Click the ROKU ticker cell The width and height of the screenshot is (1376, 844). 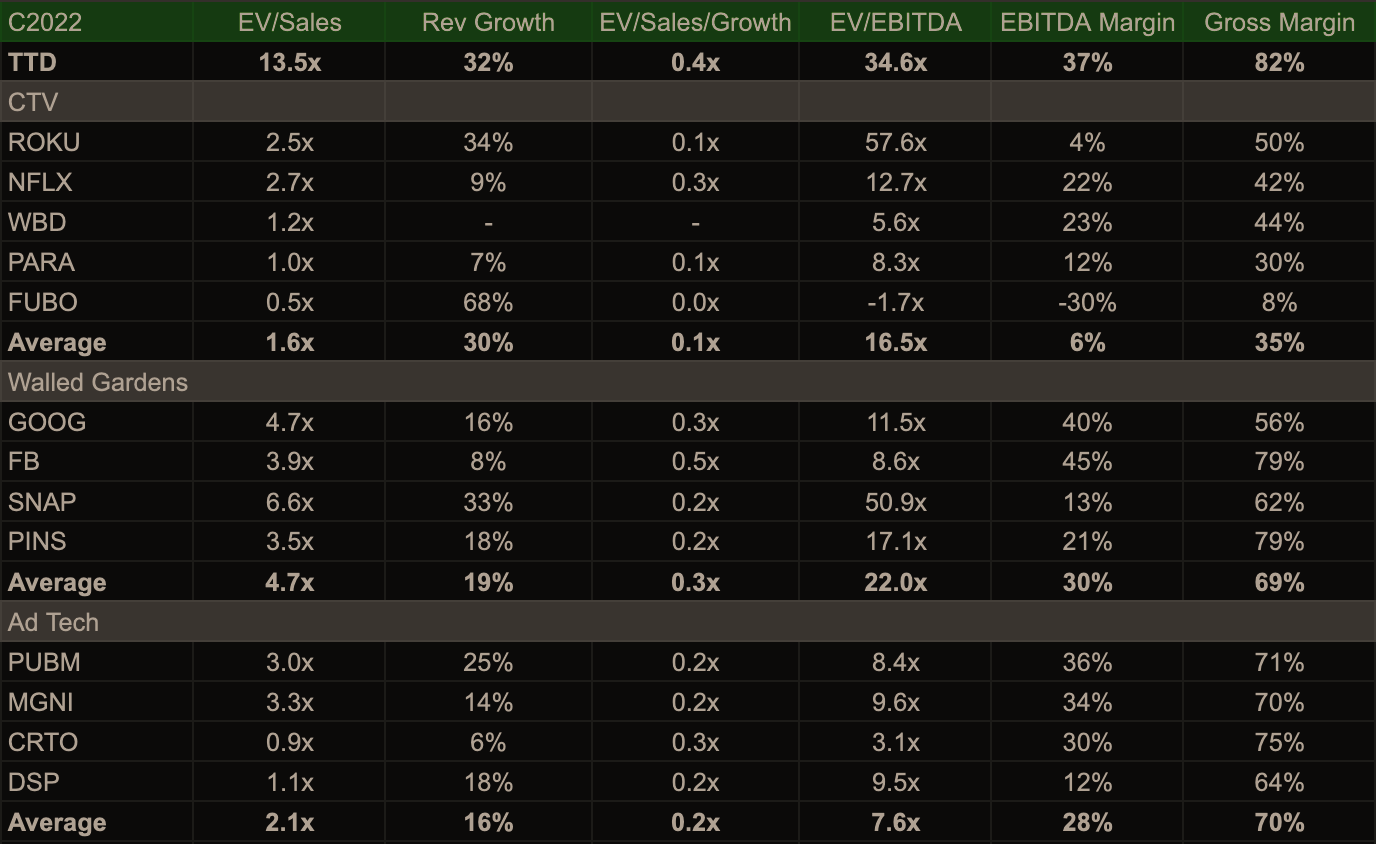tap(44, 143)
